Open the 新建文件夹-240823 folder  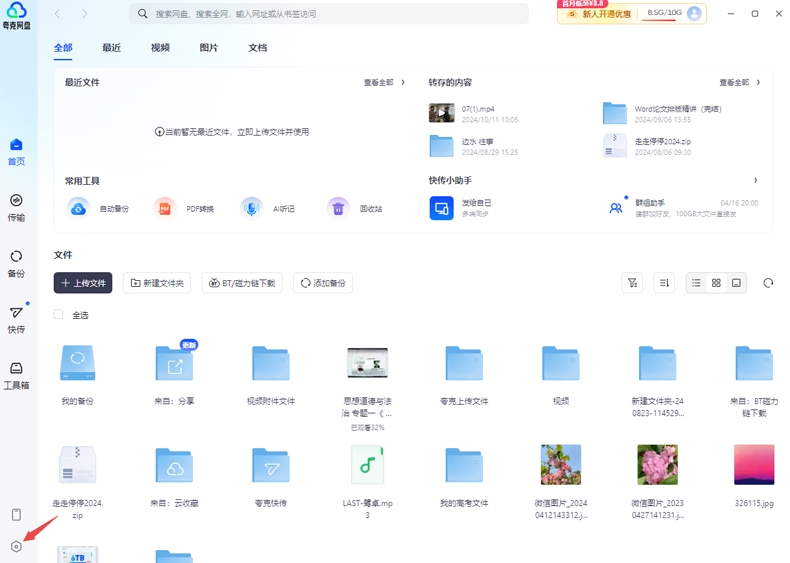pos(657,363)
